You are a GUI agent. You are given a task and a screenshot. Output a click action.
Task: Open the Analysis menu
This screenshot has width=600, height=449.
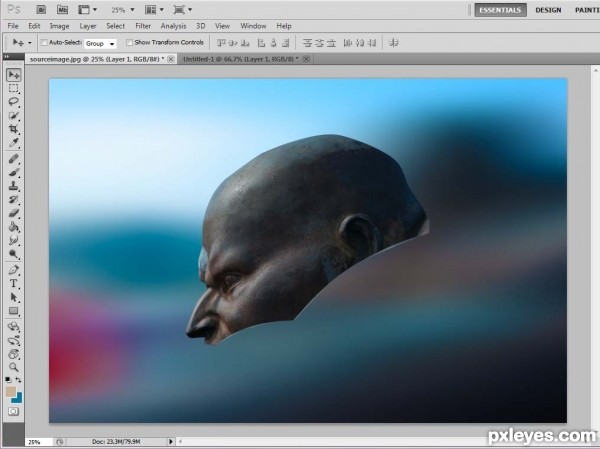pyautogui.click(x=173, y=26)
